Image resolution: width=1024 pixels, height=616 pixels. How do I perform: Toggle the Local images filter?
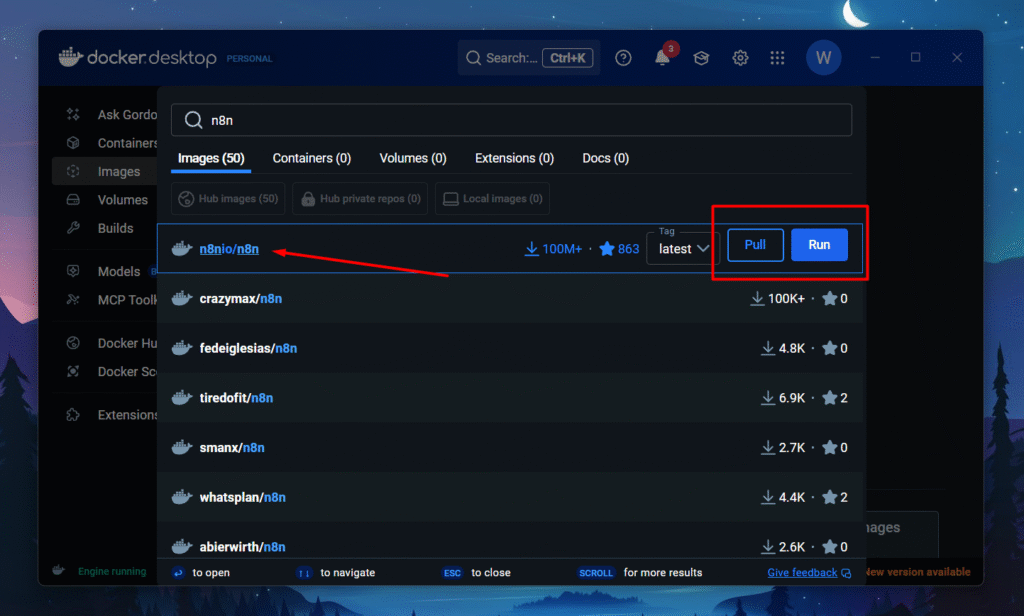[x=492, y=199]
